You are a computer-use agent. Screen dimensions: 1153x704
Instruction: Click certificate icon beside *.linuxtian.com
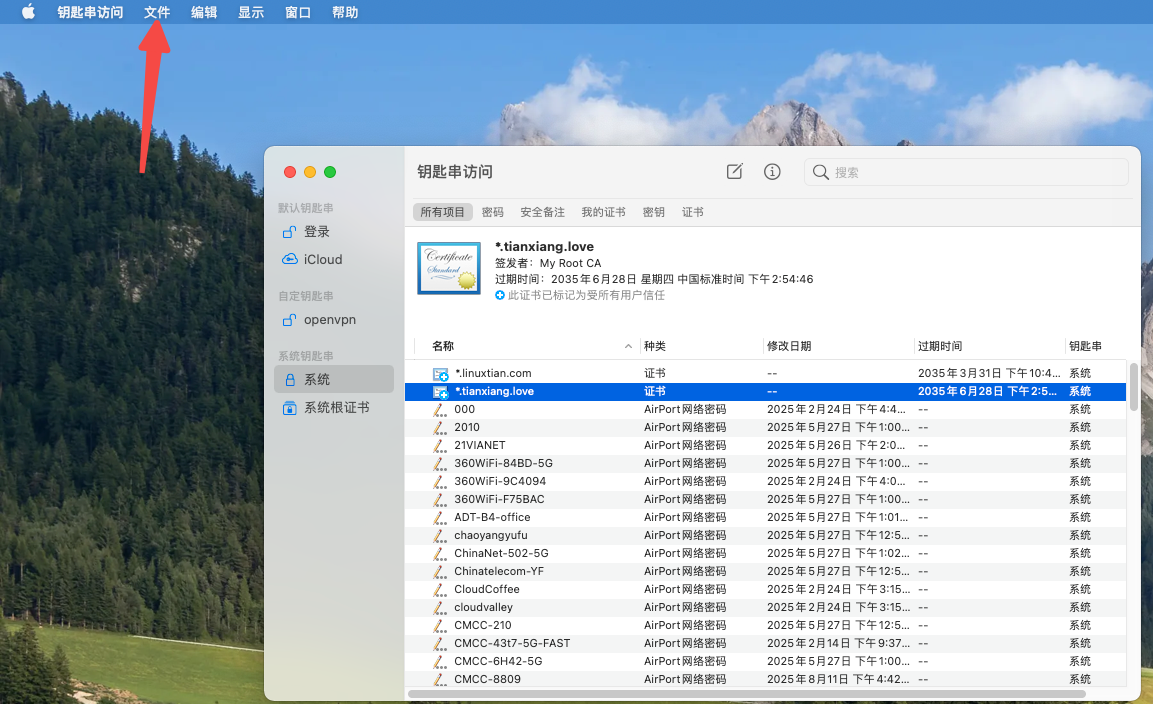point(440,374)
